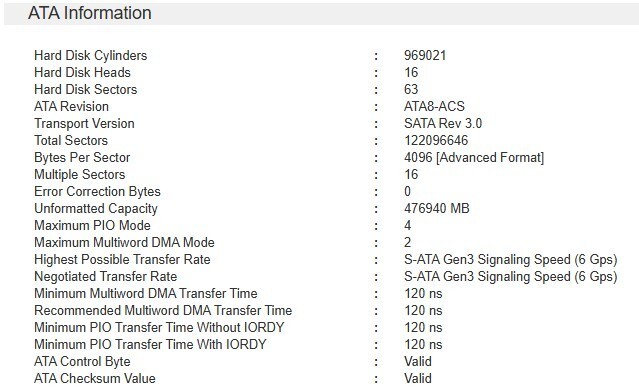This screenshot has width=639, height=390.
Task: Select the Maximum PIO Mode label
Action: (x=92, y=225)
